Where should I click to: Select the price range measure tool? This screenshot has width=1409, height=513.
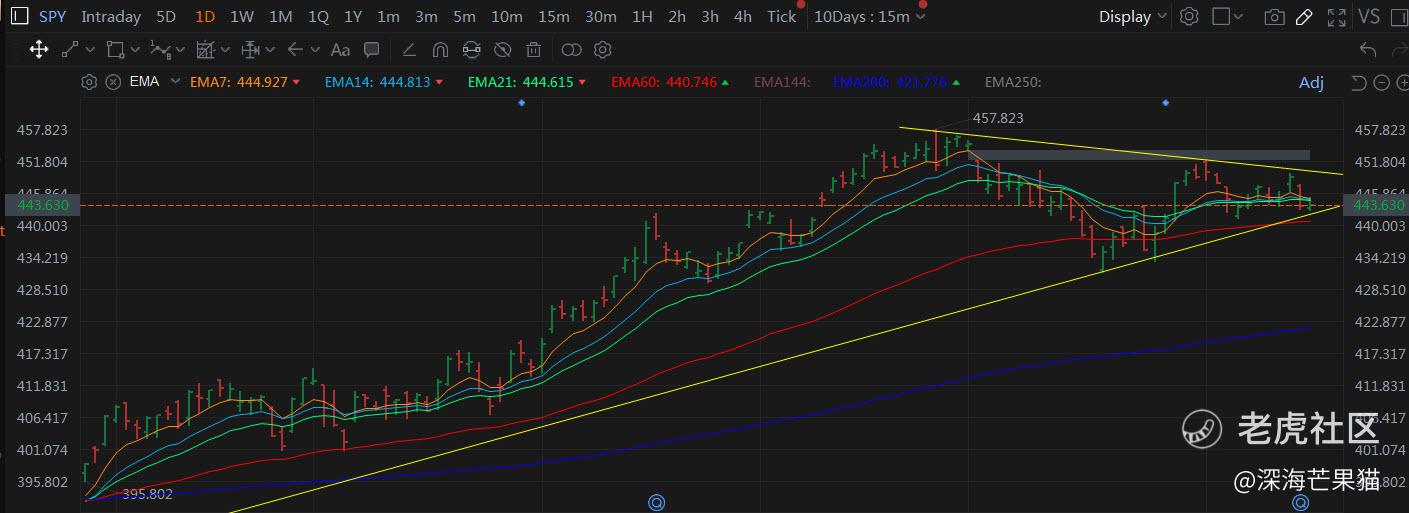click(251, 49)
